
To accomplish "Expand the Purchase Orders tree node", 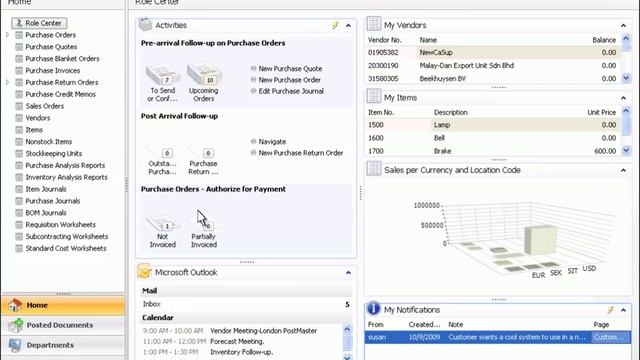I will pyautogui.click(x=7, y=35).
